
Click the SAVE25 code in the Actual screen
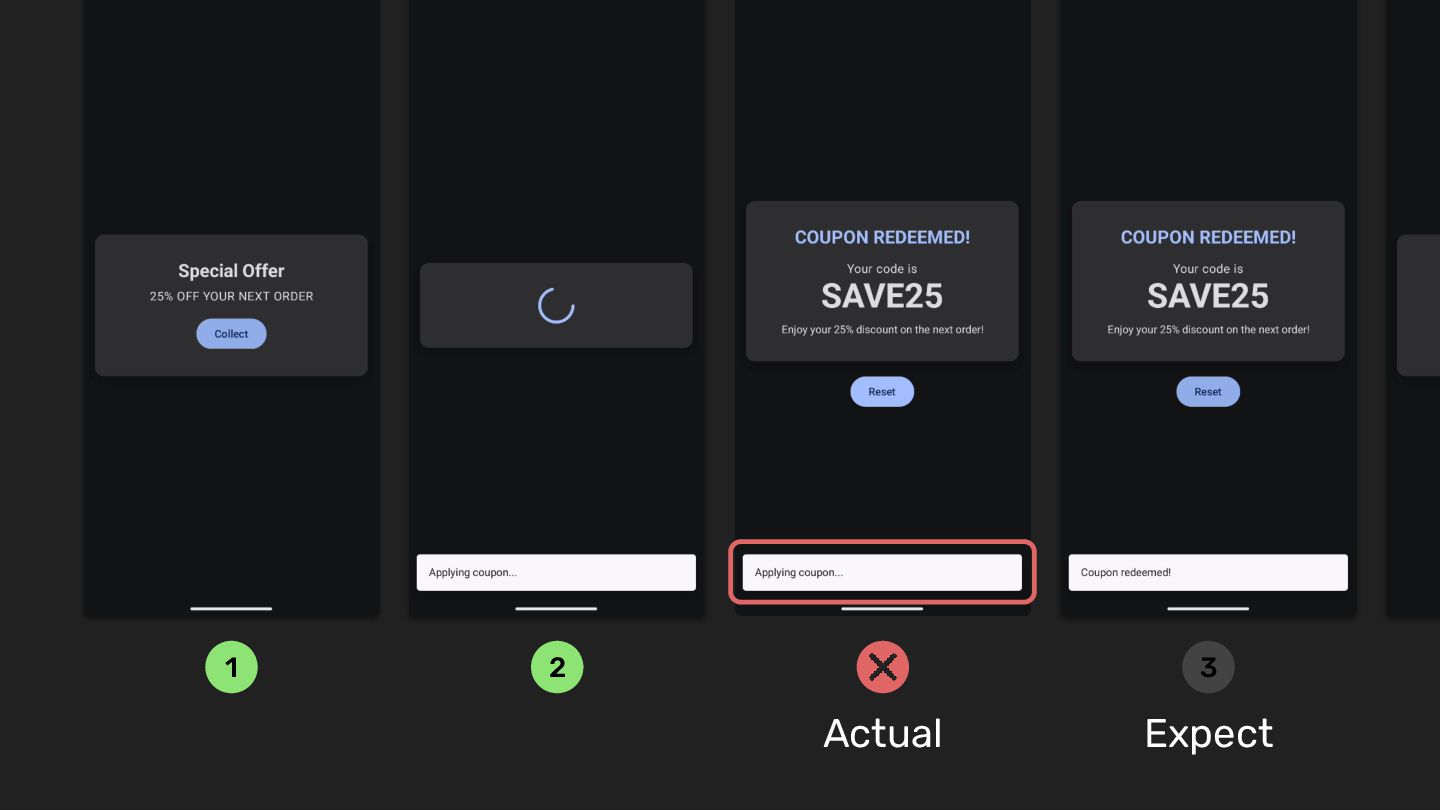[882, 296]
